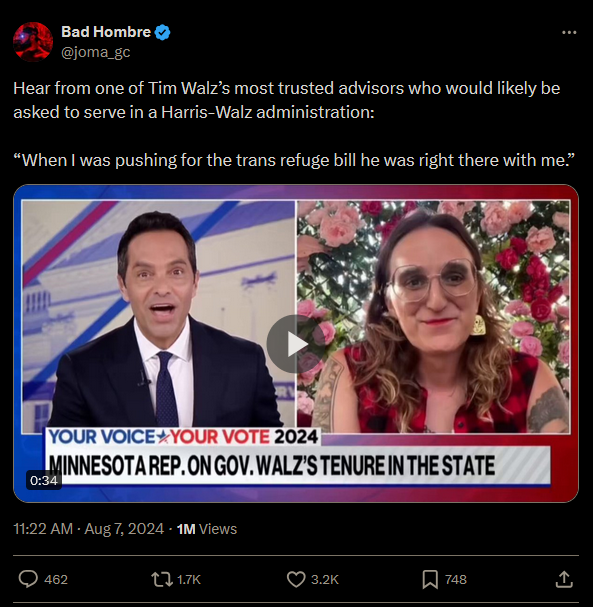Viewport: 593px width, 607px height.
Task: Open the three-dot more options menu
Action: [x=569, y=33]
